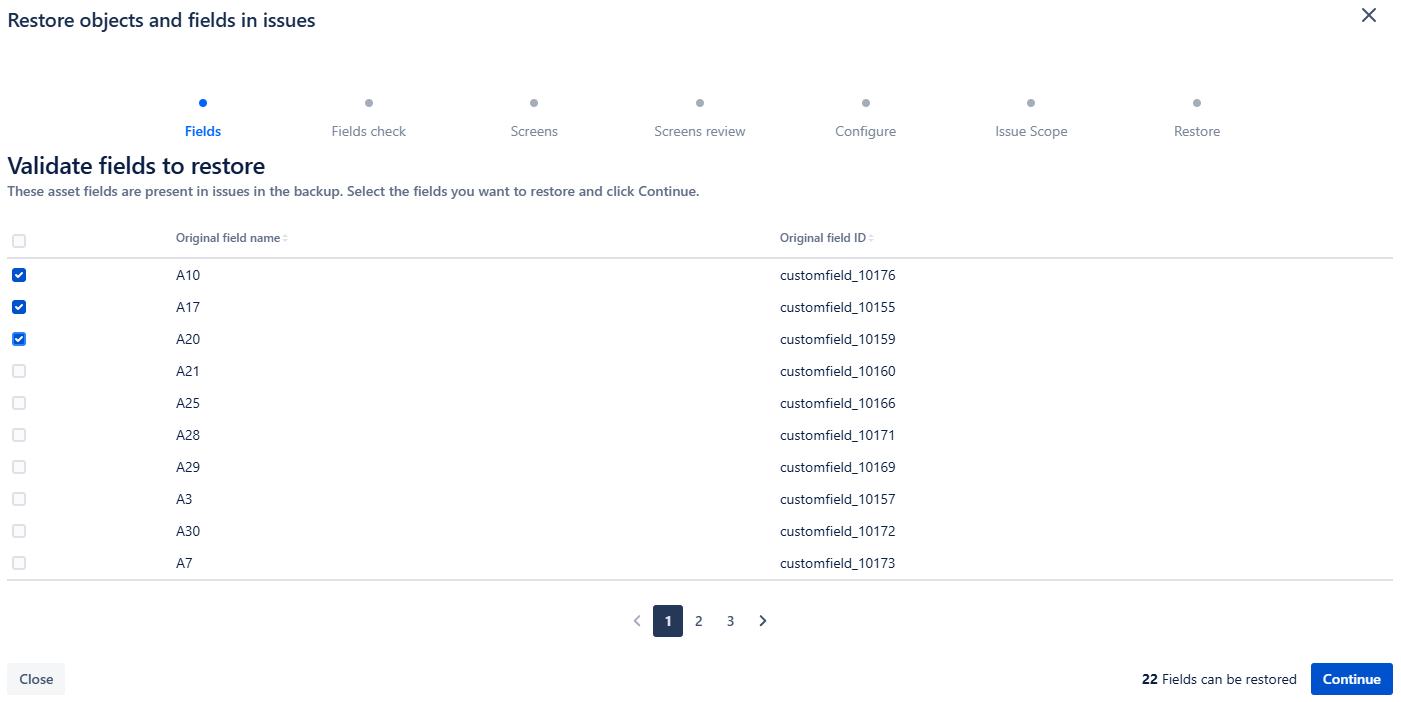
Task: Go to page 3
Action: 731,621
